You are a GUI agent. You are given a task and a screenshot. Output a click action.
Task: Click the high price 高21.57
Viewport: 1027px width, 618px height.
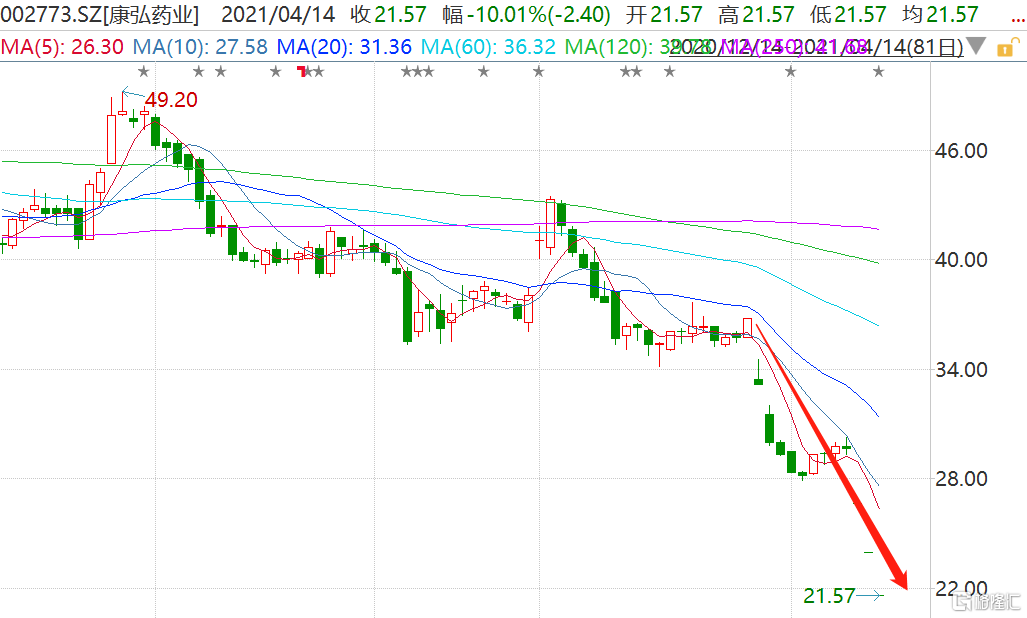coord(756,14)
